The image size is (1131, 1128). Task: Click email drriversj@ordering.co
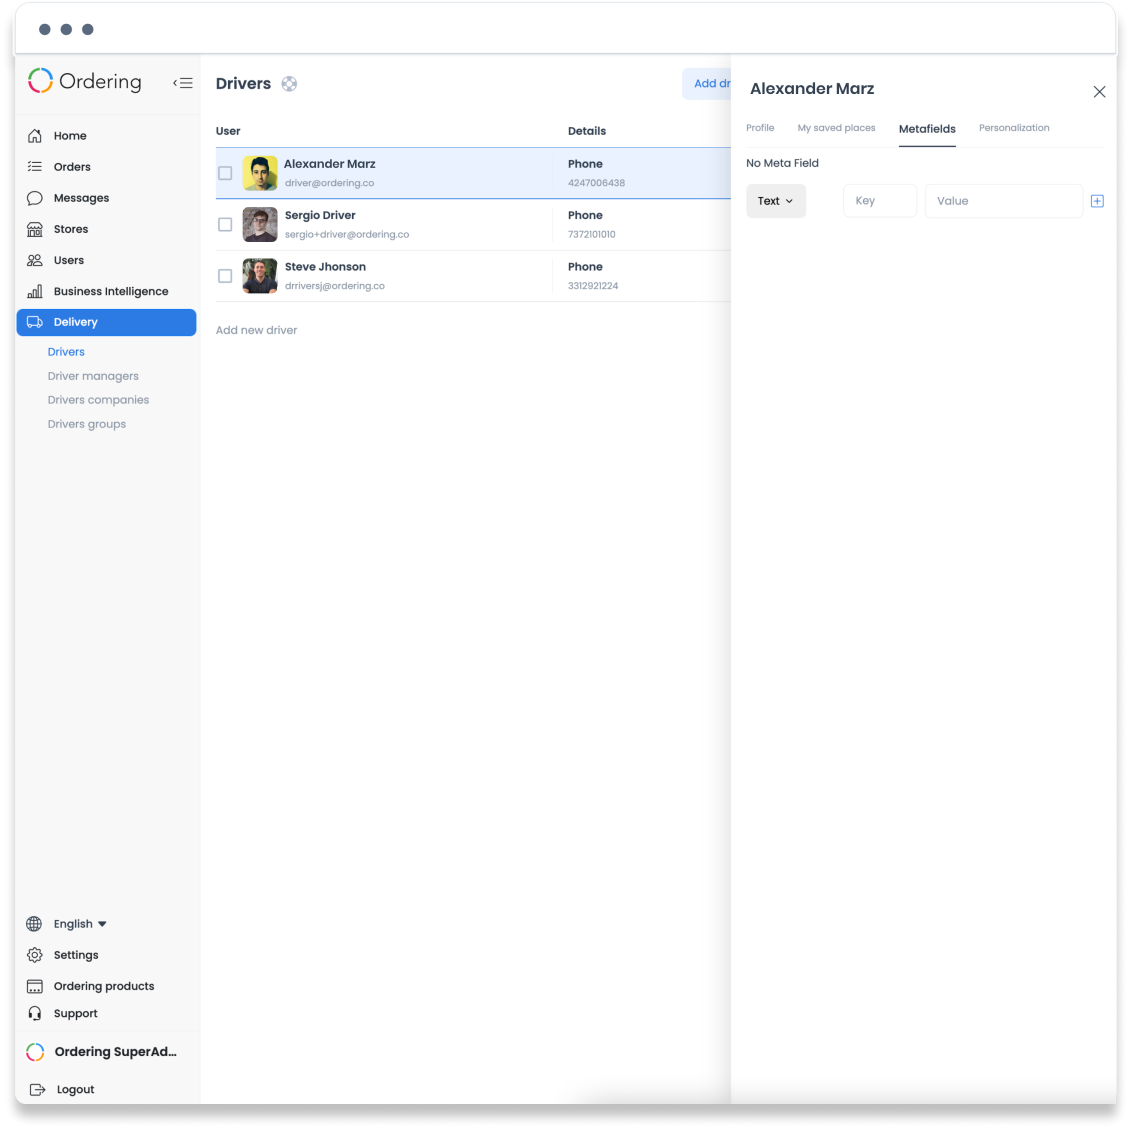335,285
